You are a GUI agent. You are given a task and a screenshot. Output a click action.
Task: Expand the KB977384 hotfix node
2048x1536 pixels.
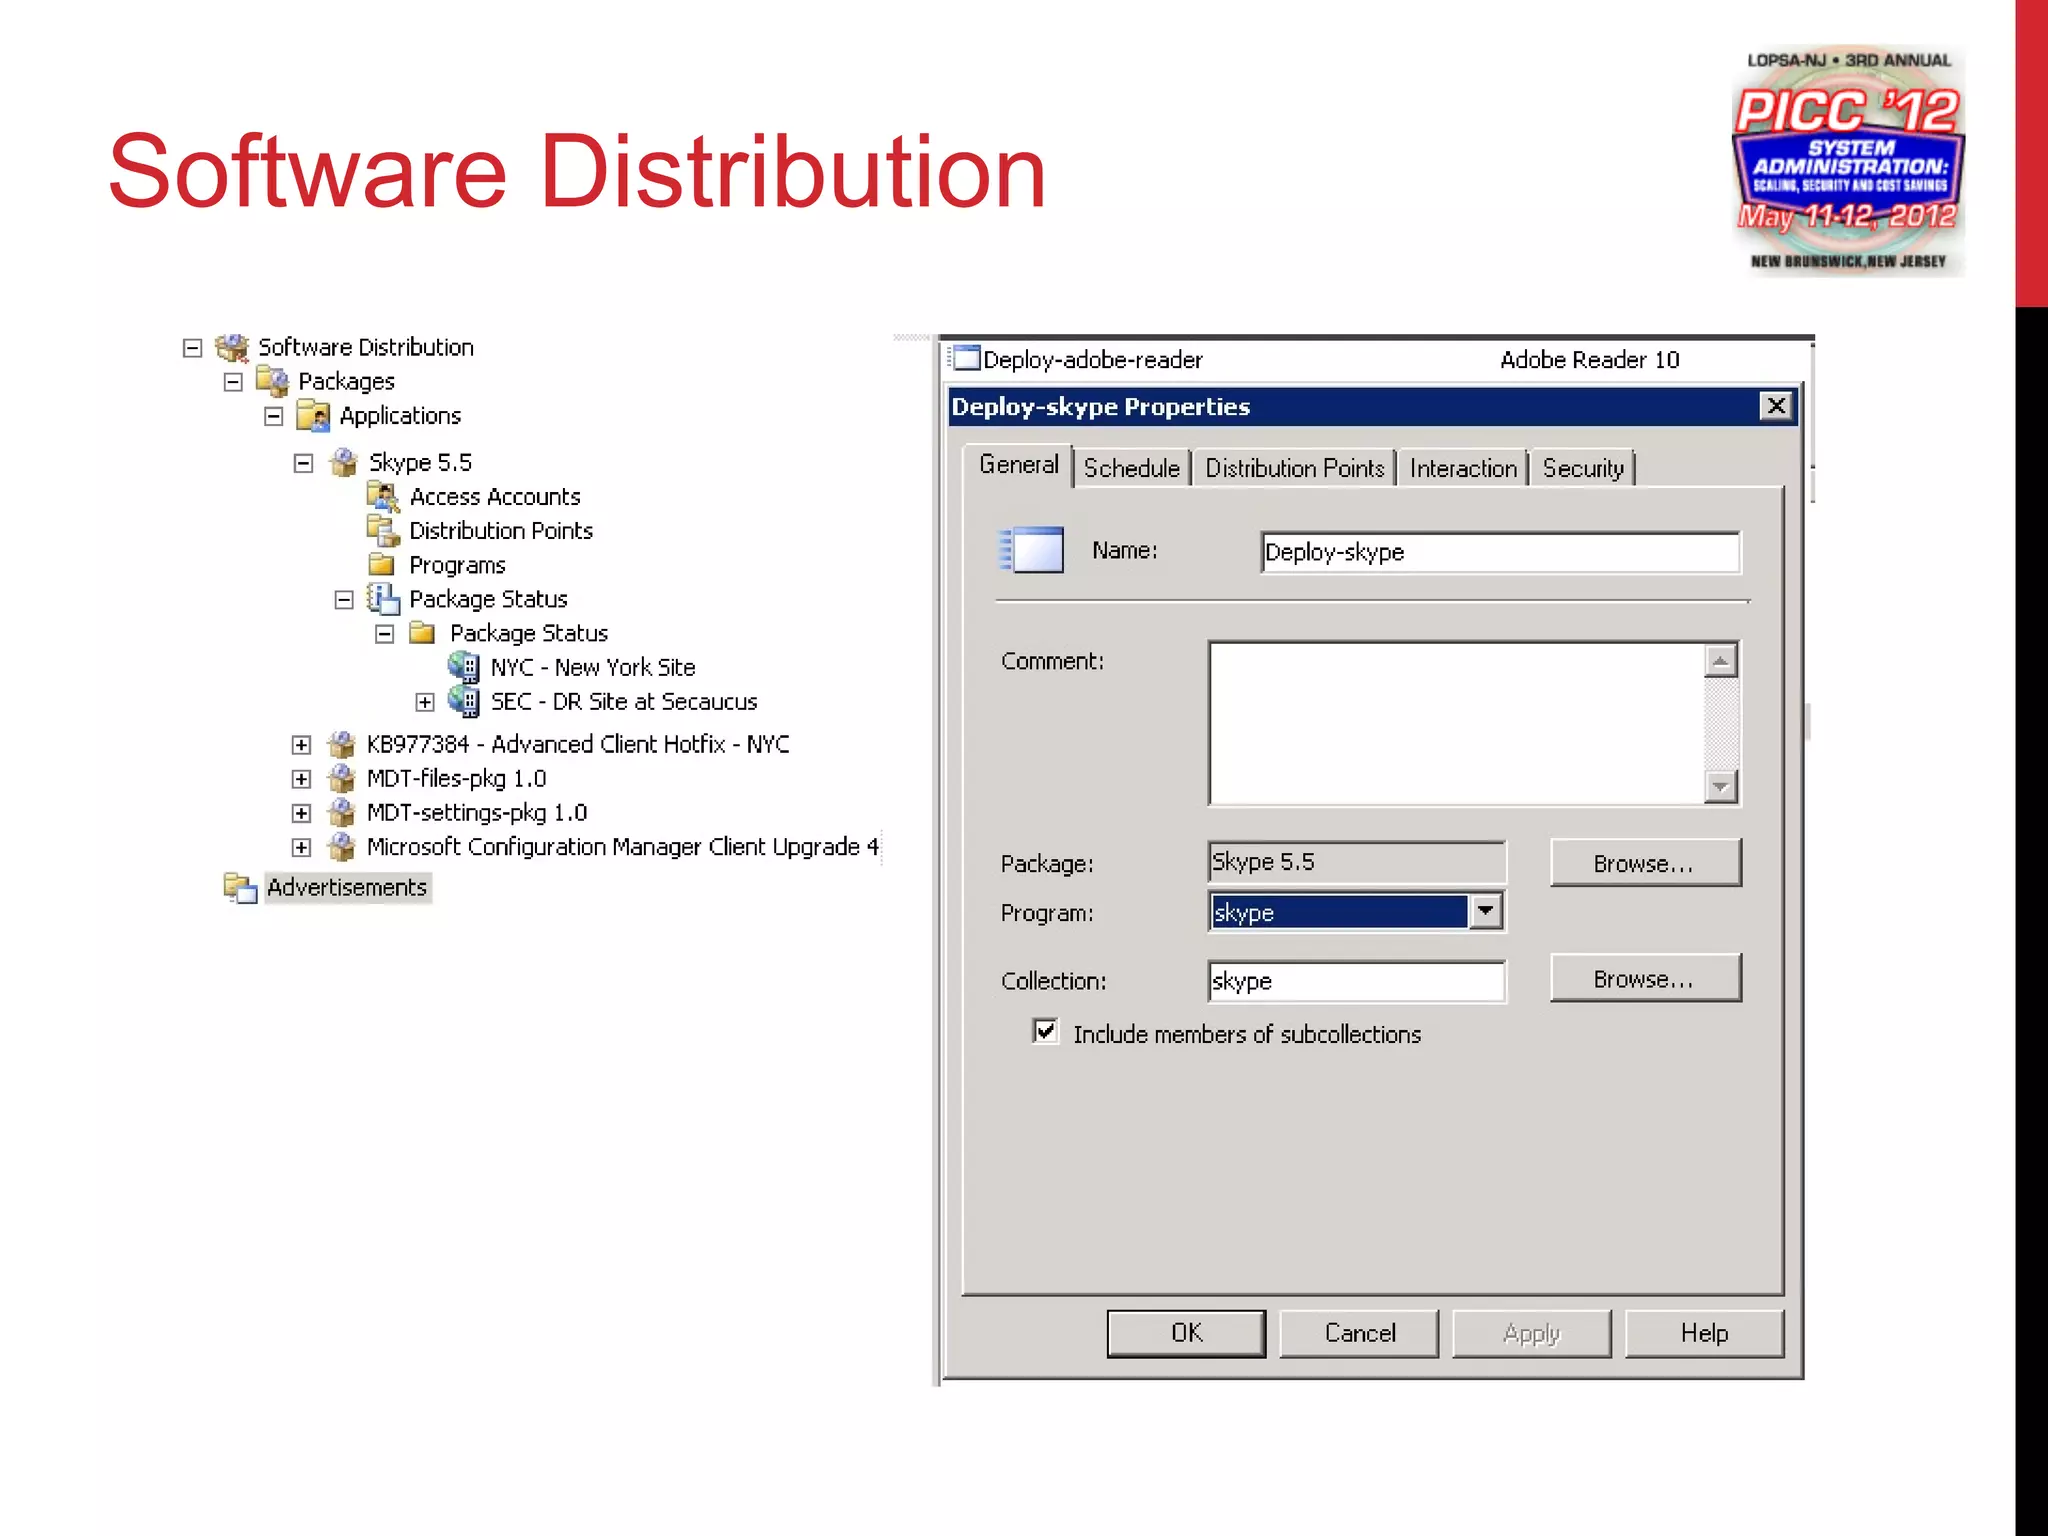pyautogui.click(x=301, y=745)
